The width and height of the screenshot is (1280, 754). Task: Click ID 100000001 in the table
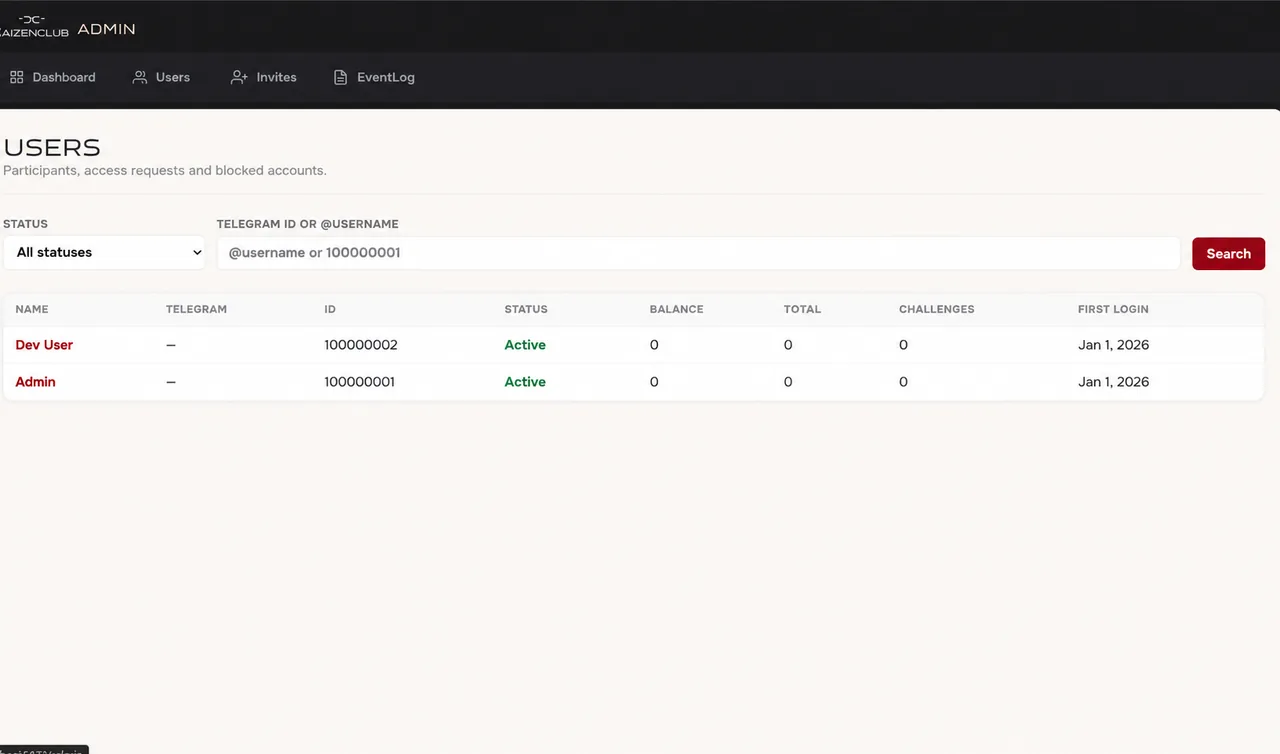click(x=360, y=382)
